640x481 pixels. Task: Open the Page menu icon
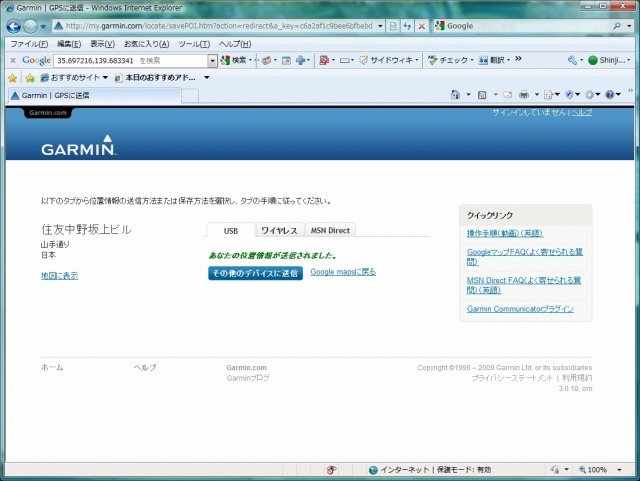coord(549,95)
